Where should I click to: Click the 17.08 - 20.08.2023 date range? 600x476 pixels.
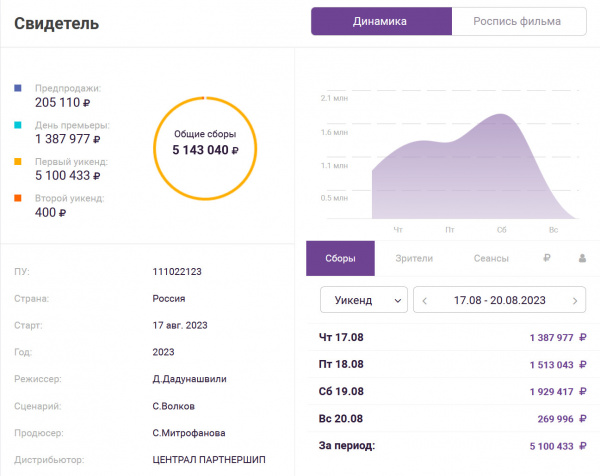click(500, 300)
